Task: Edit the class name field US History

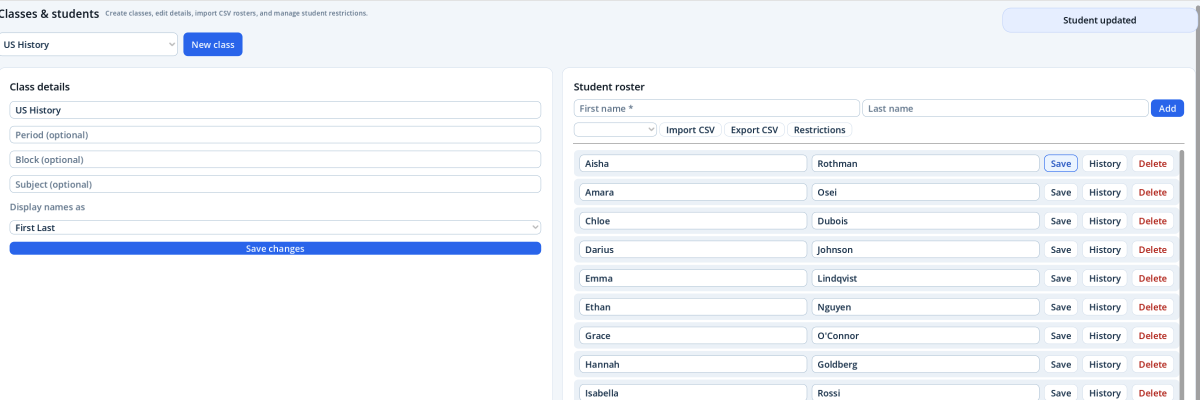Action: point(275,110)
